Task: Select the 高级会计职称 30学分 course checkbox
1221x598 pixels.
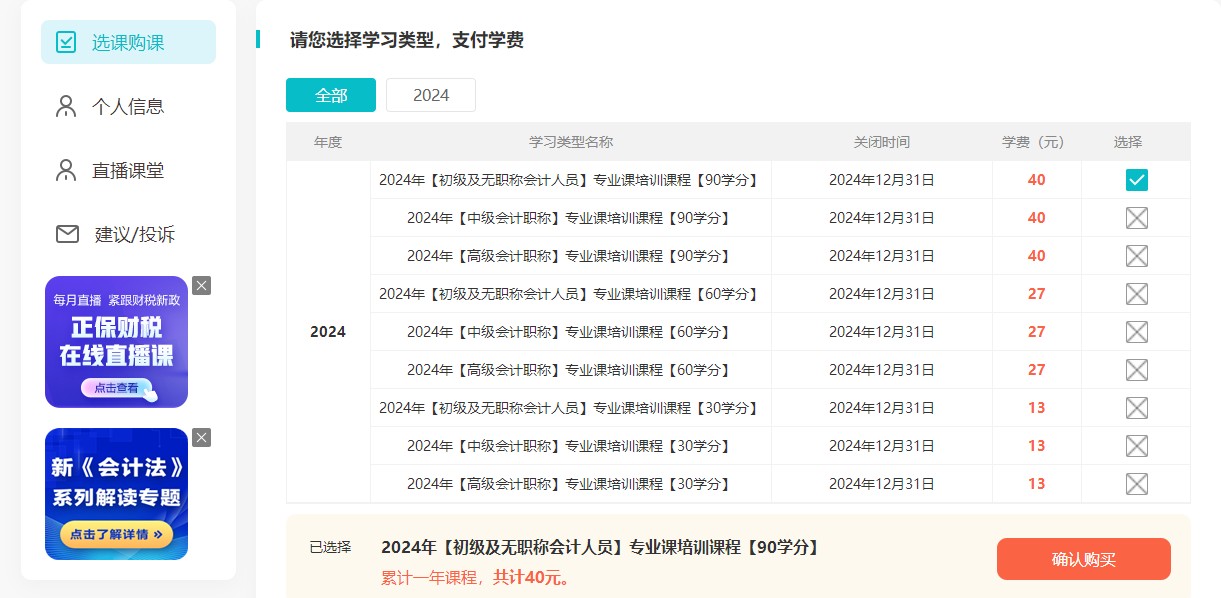Action: tap(1136, 484)
